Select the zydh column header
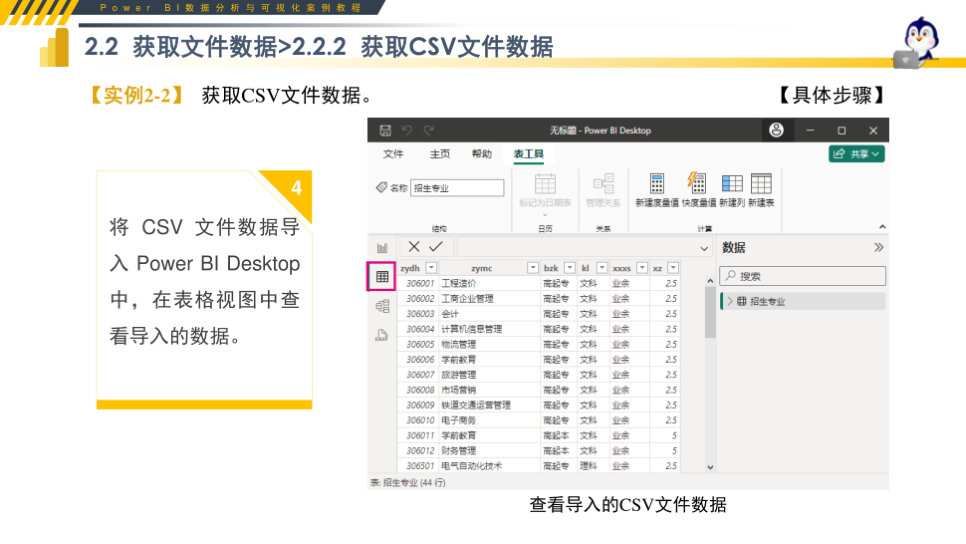This screenshot has height=544, width=966. pyautogui.click(x=410, y=268)
